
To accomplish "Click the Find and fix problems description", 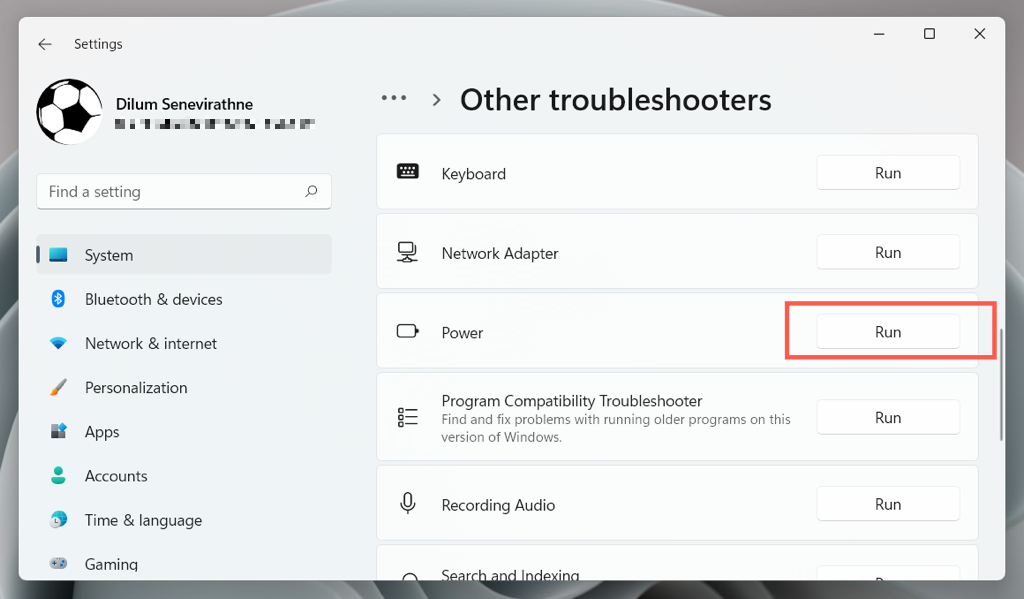I will (x=616, y=428).
